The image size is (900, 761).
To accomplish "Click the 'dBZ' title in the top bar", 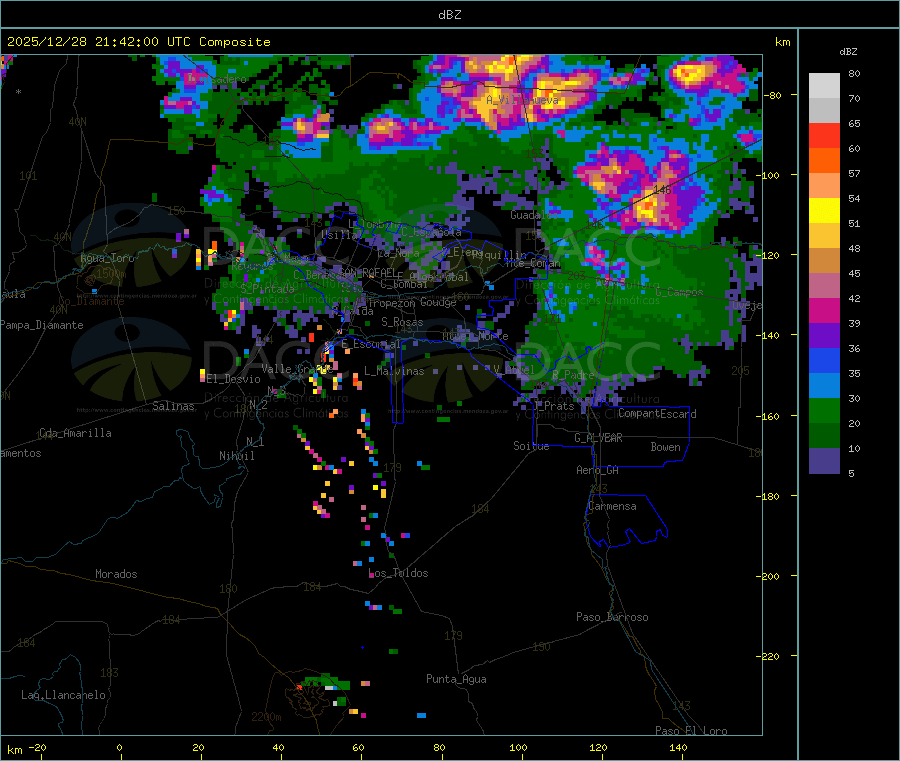I will coord(449,15).
